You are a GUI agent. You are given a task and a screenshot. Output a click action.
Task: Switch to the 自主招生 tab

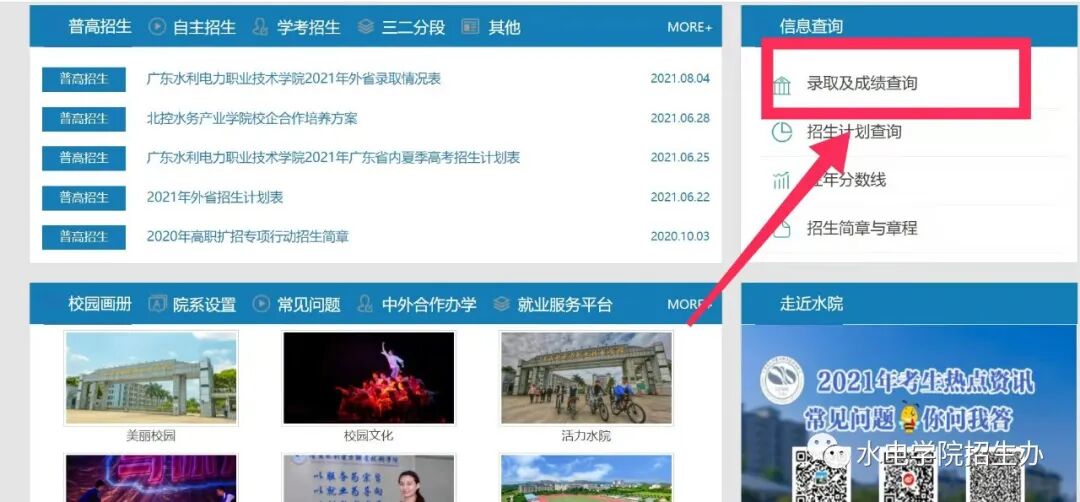tap(205, 27)
